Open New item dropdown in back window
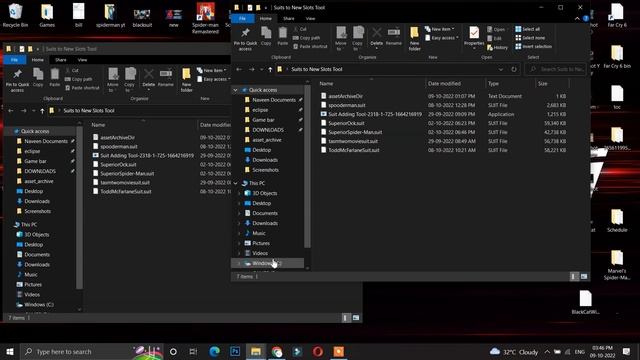This screenshot has width=640, height=360. (211, 71)
